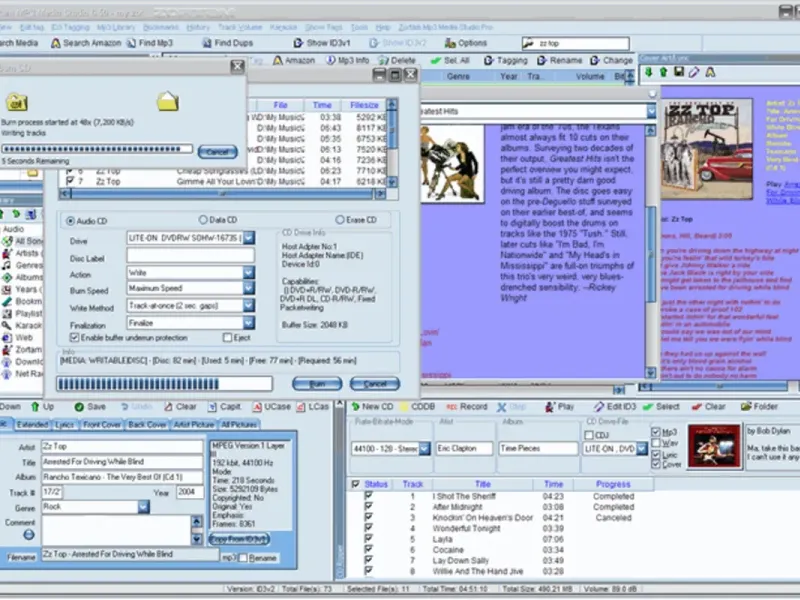Tick the Eject checkbox

click(228, 338)
